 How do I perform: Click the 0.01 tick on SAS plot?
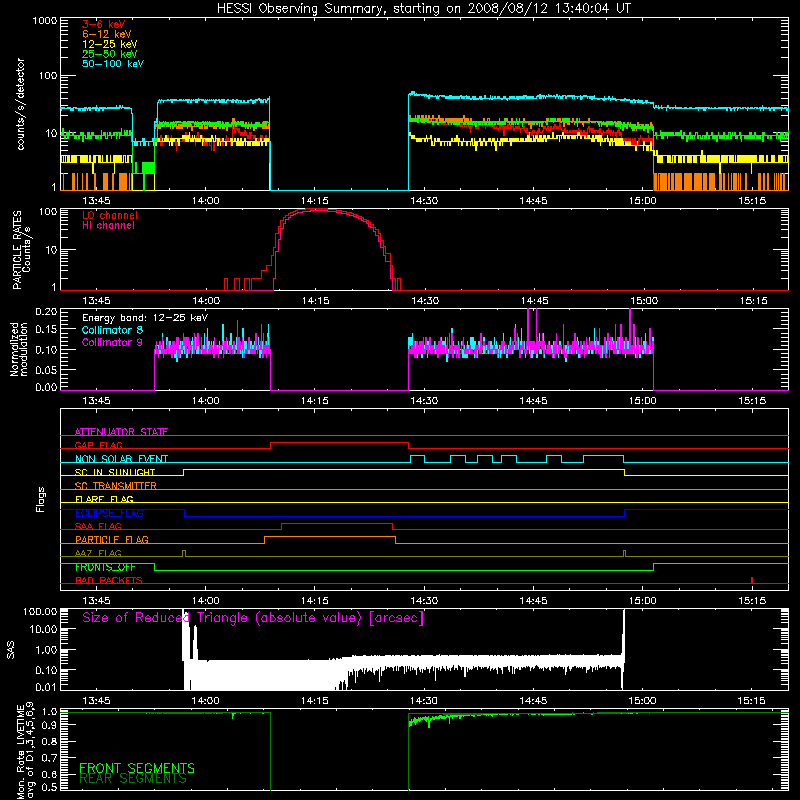tap(46, 687)
